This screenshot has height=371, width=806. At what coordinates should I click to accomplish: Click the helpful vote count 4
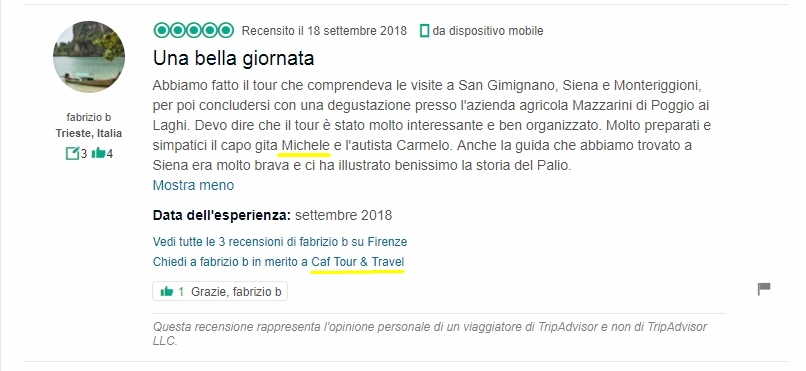(109, 153)
